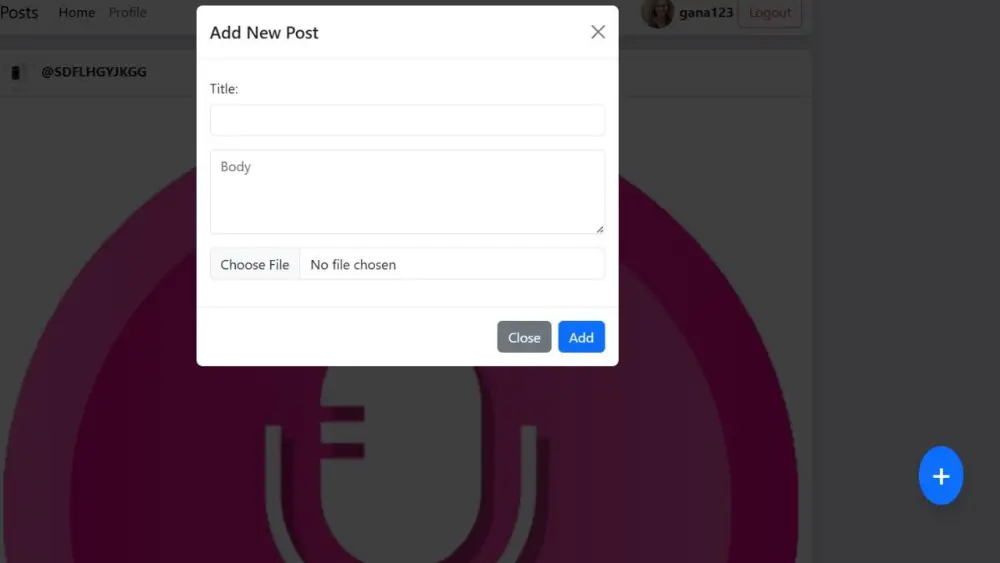Click the gana123 profile avatar picture
1000x563 pixels.
[x=657, y=13]
